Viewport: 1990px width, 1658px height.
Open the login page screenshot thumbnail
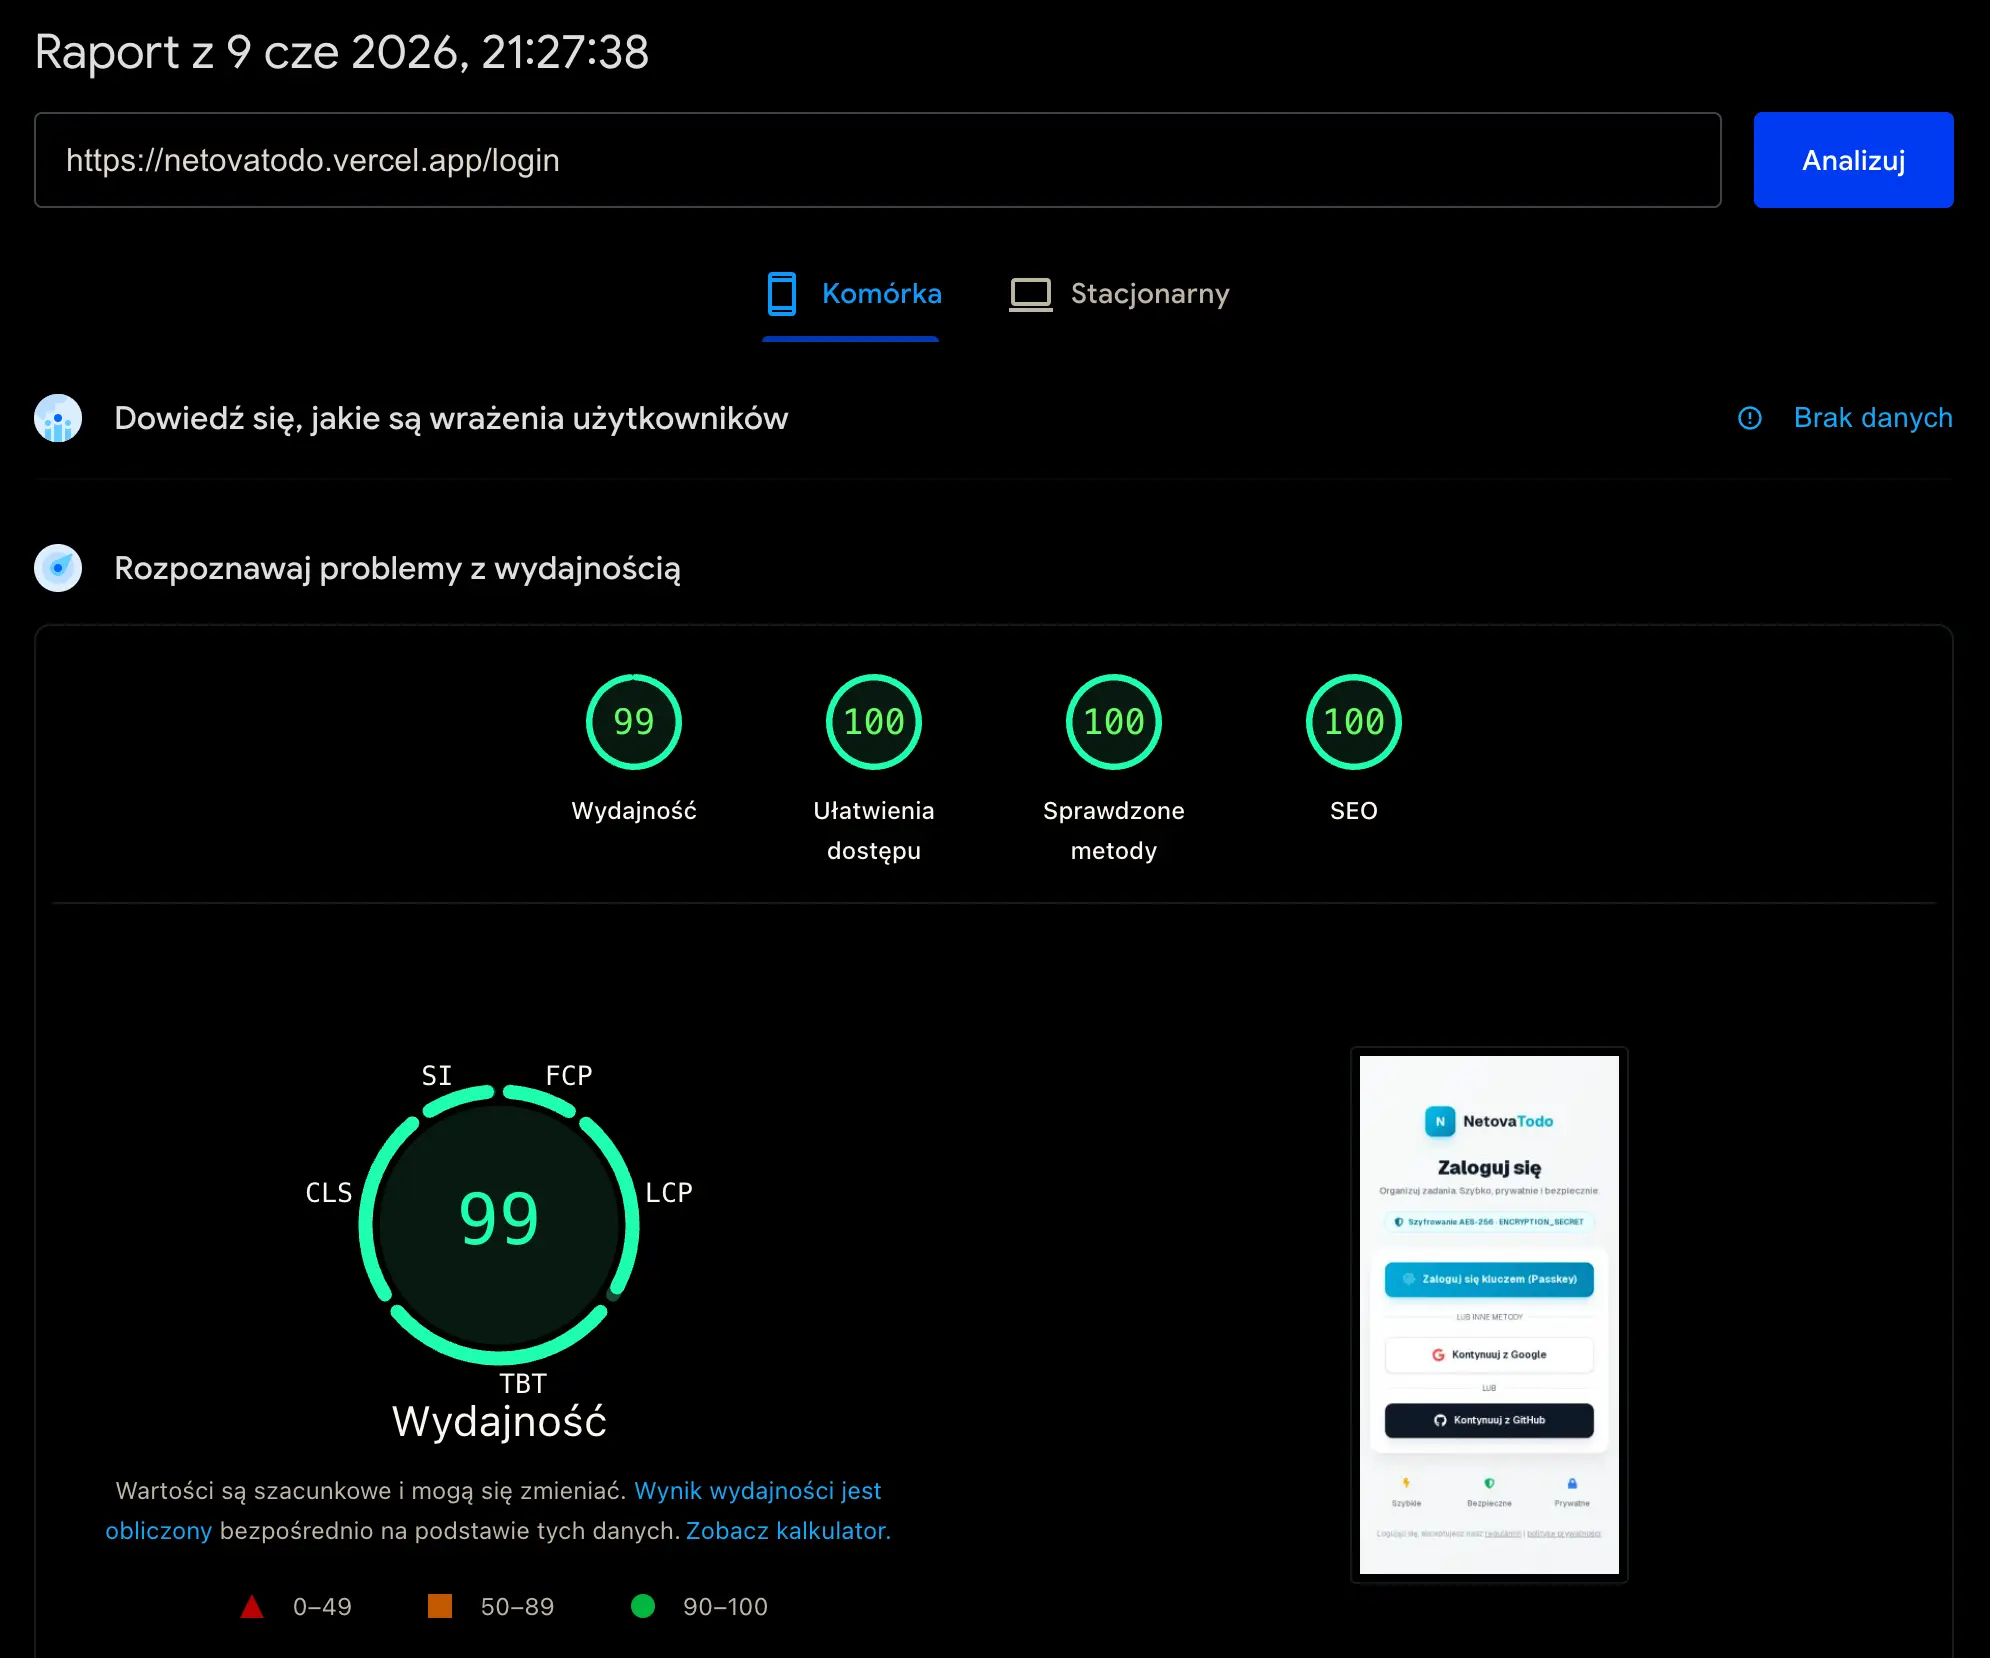(1489, 1315)
